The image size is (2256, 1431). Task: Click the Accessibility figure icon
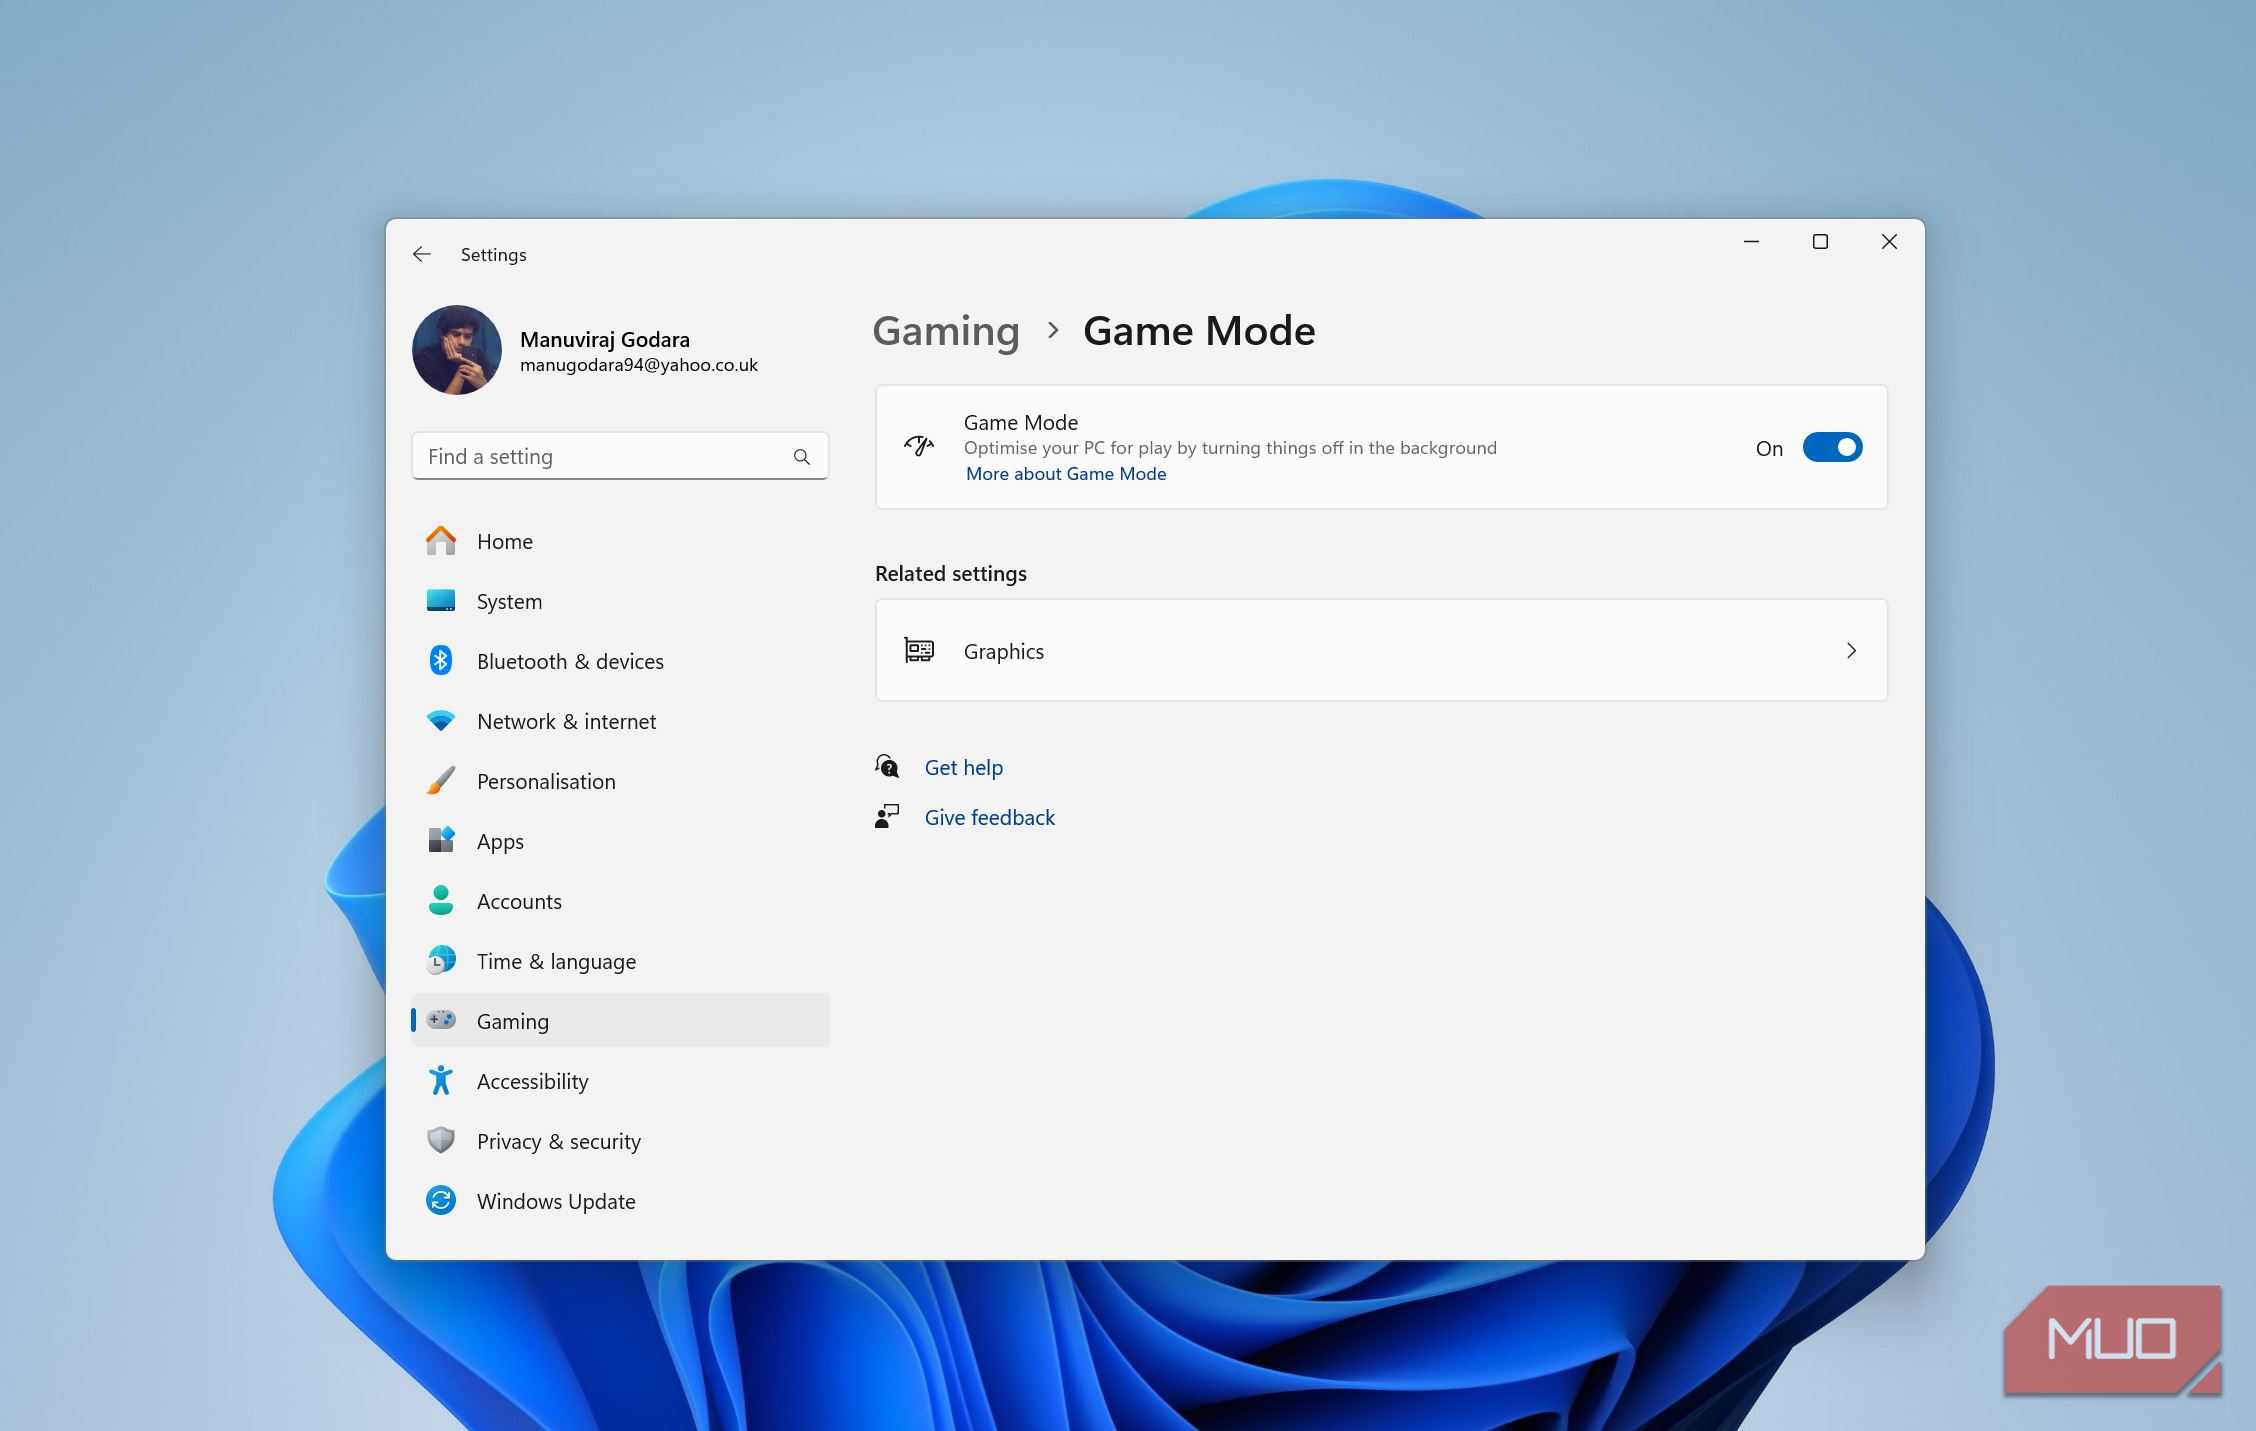tap(440, 1081)
